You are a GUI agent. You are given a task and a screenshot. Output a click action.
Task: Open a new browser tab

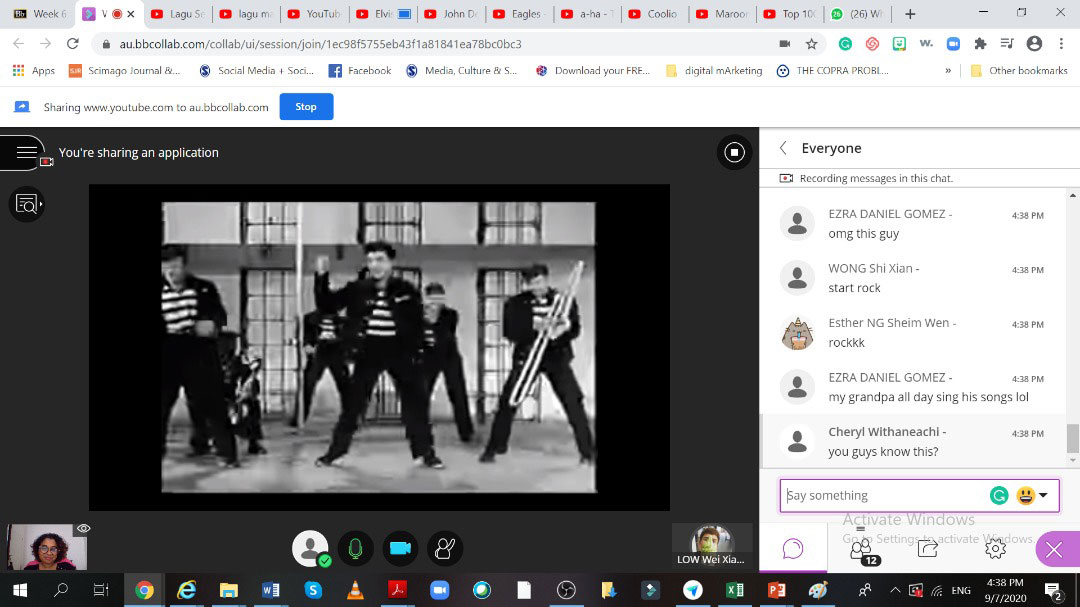[910, 14]
